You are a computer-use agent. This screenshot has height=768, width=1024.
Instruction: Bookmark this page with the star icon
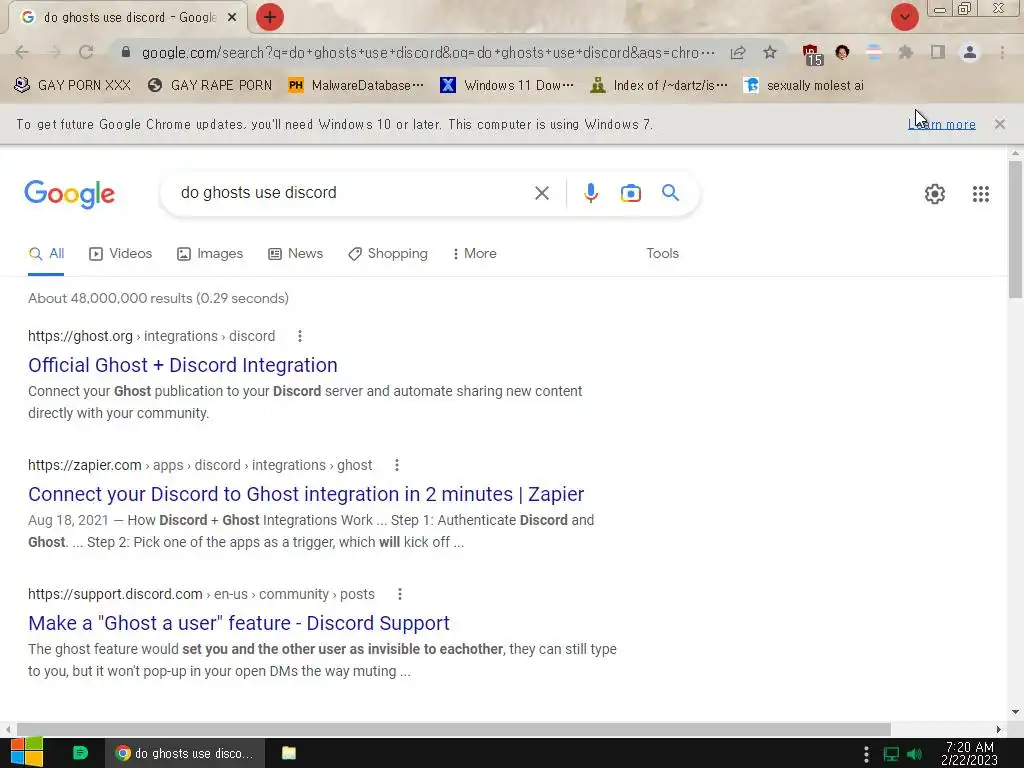point(770,52)
